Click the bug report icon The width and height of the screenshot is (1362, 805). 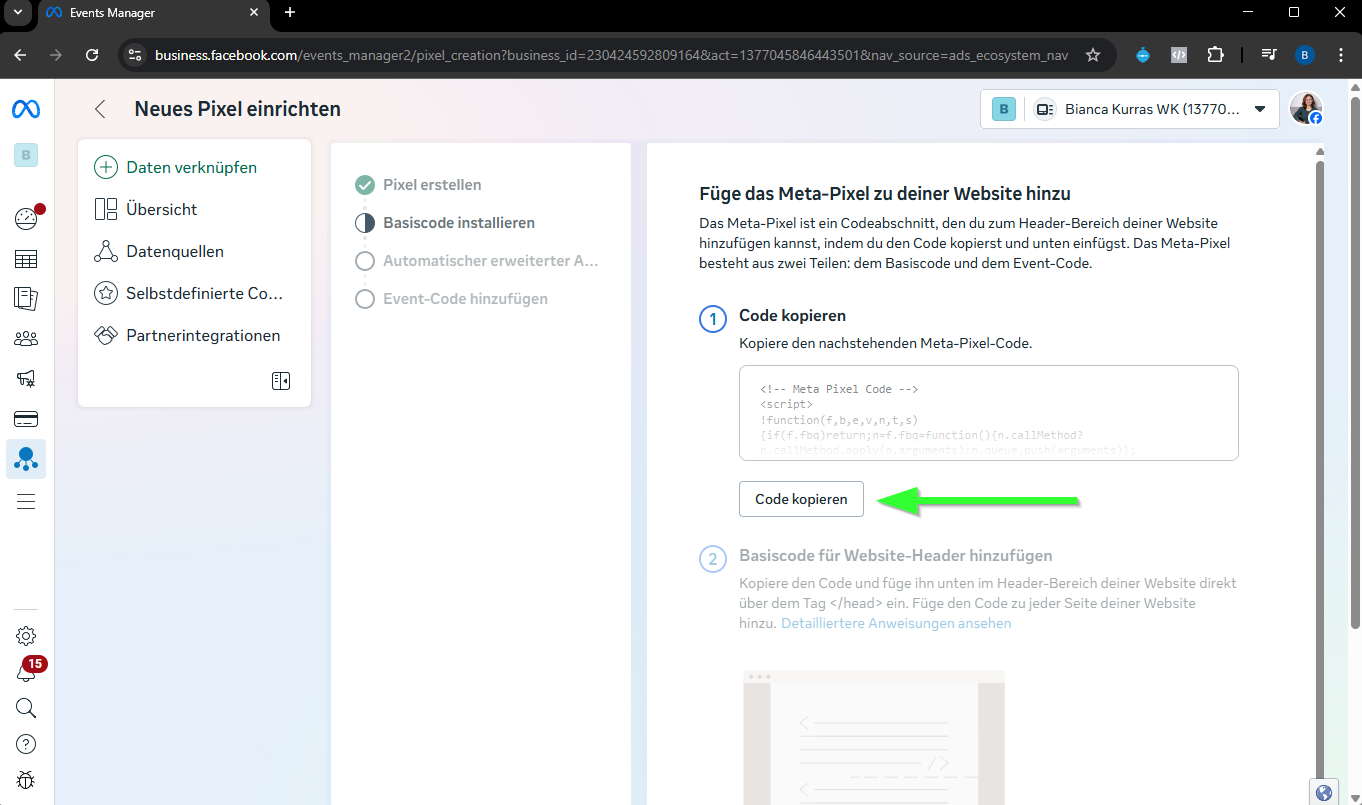pos(26,780)
